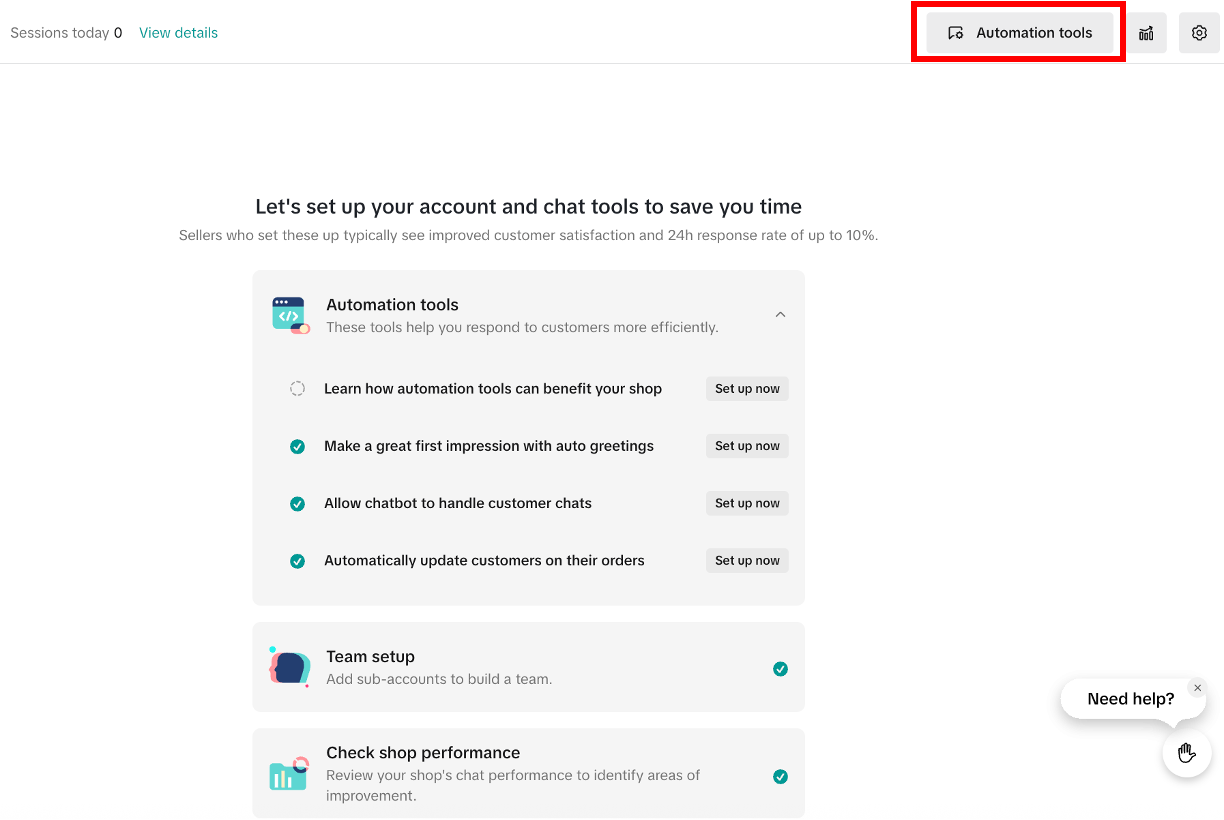This screenshot has height=820, width=1224.
Task: Click the checkmark beside chatbot handling chats
Action: pyautogui.click(x=297, y=504)
